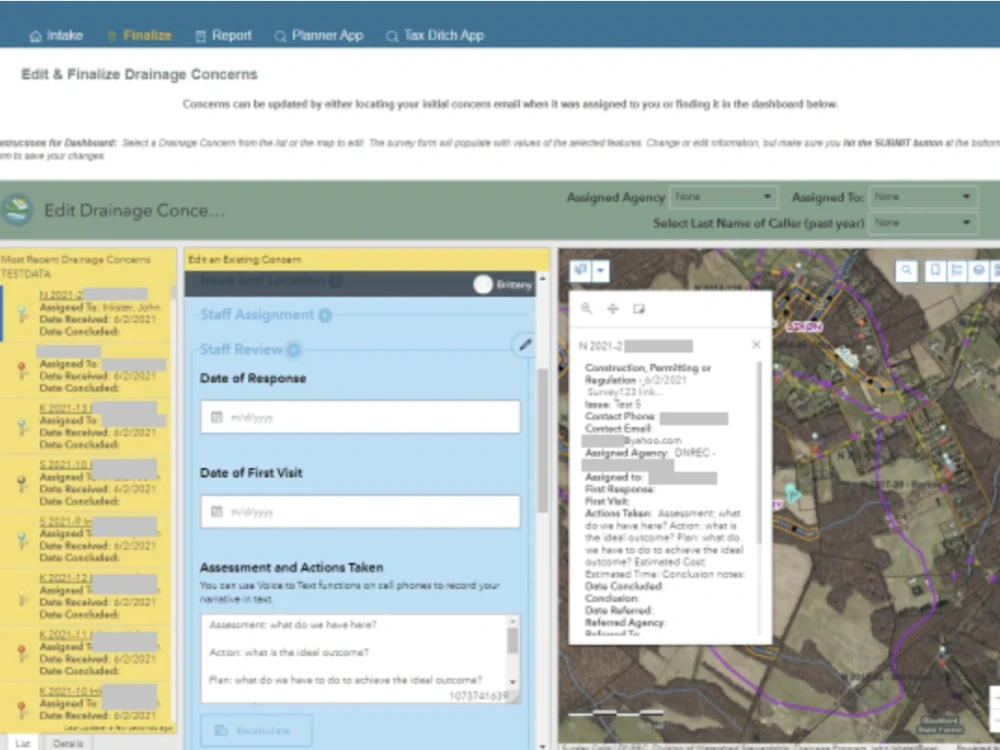1000x750 pixels.
Task: Open the map bookmarks icon
Action: point(935,270)
